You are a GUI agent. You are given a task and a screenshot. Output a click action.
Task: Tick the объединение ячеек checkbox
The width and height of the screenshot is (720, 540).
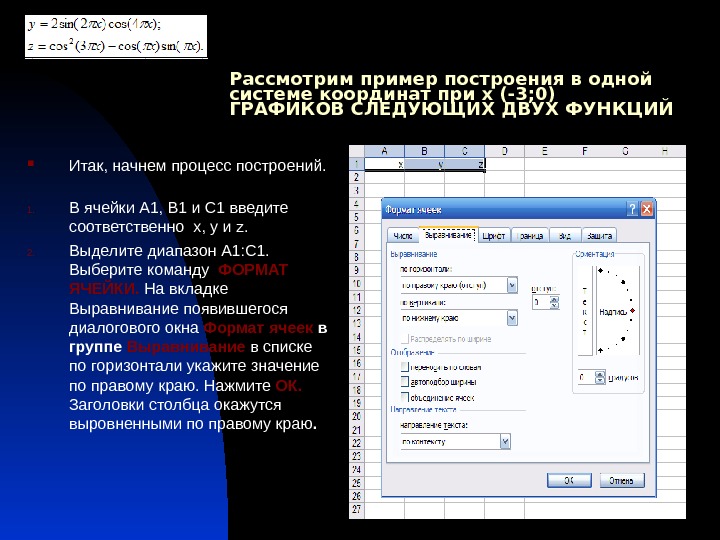[x=405, y=397]
